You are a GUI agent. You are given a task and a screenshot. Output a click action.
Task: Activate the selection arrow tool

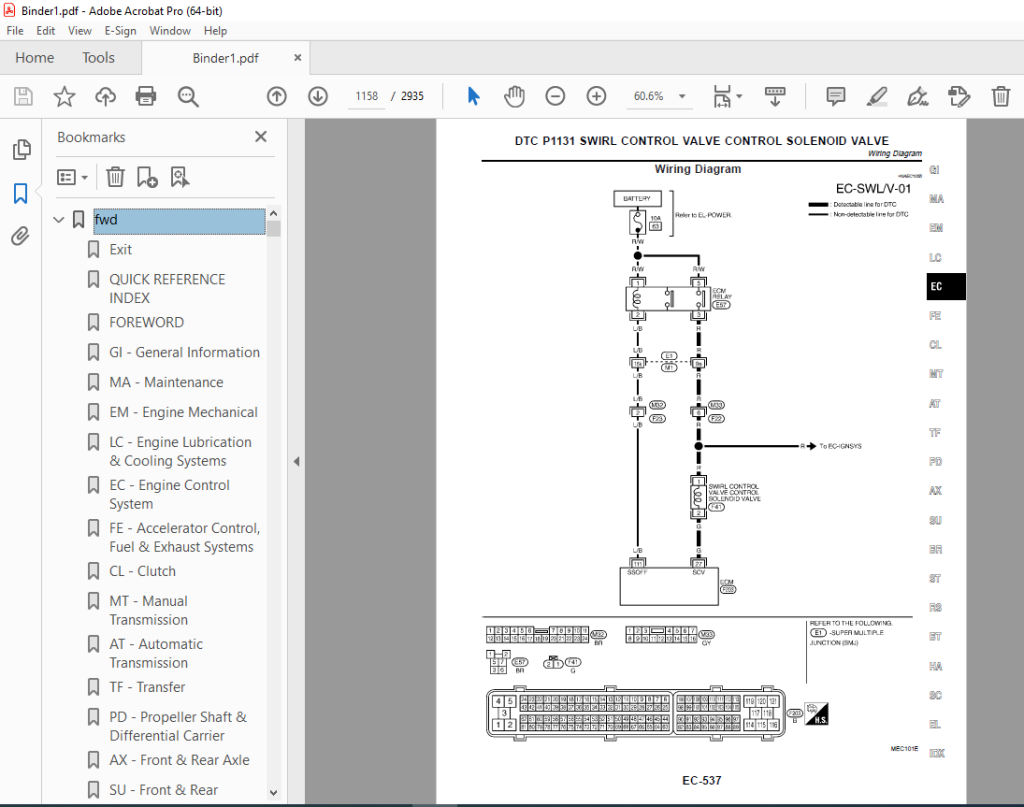473,97
